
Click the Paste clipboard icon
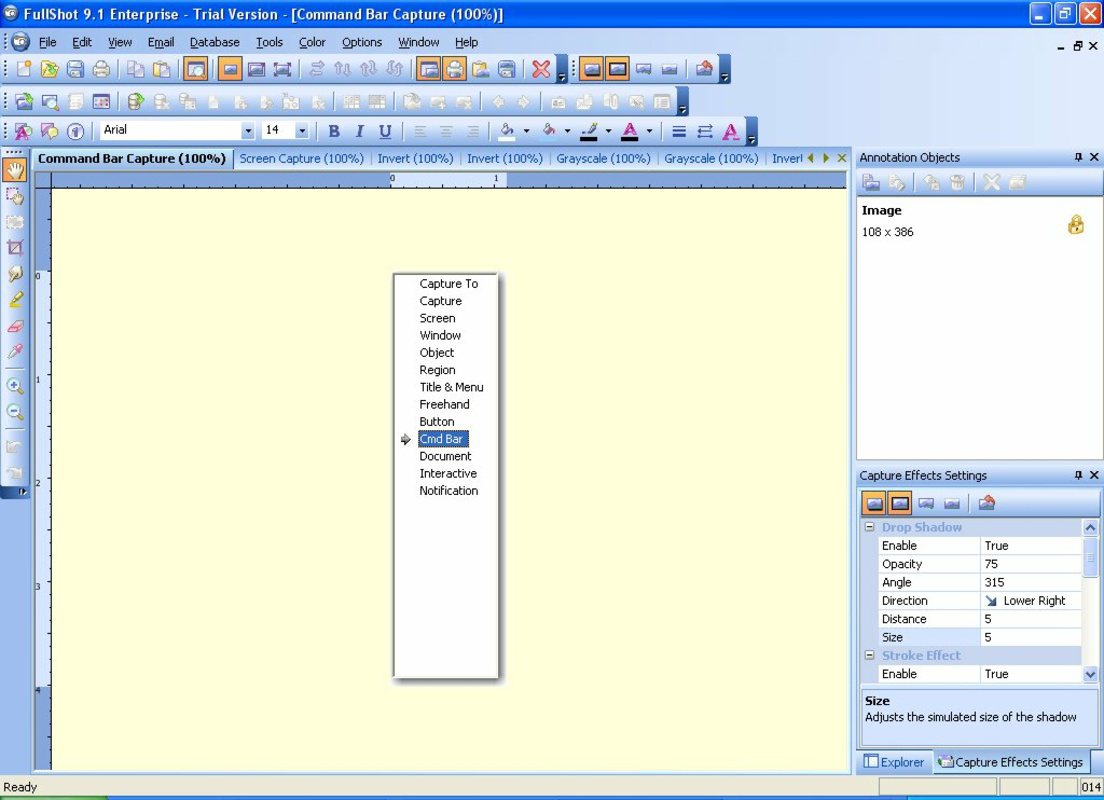click(x=162, y=68)
